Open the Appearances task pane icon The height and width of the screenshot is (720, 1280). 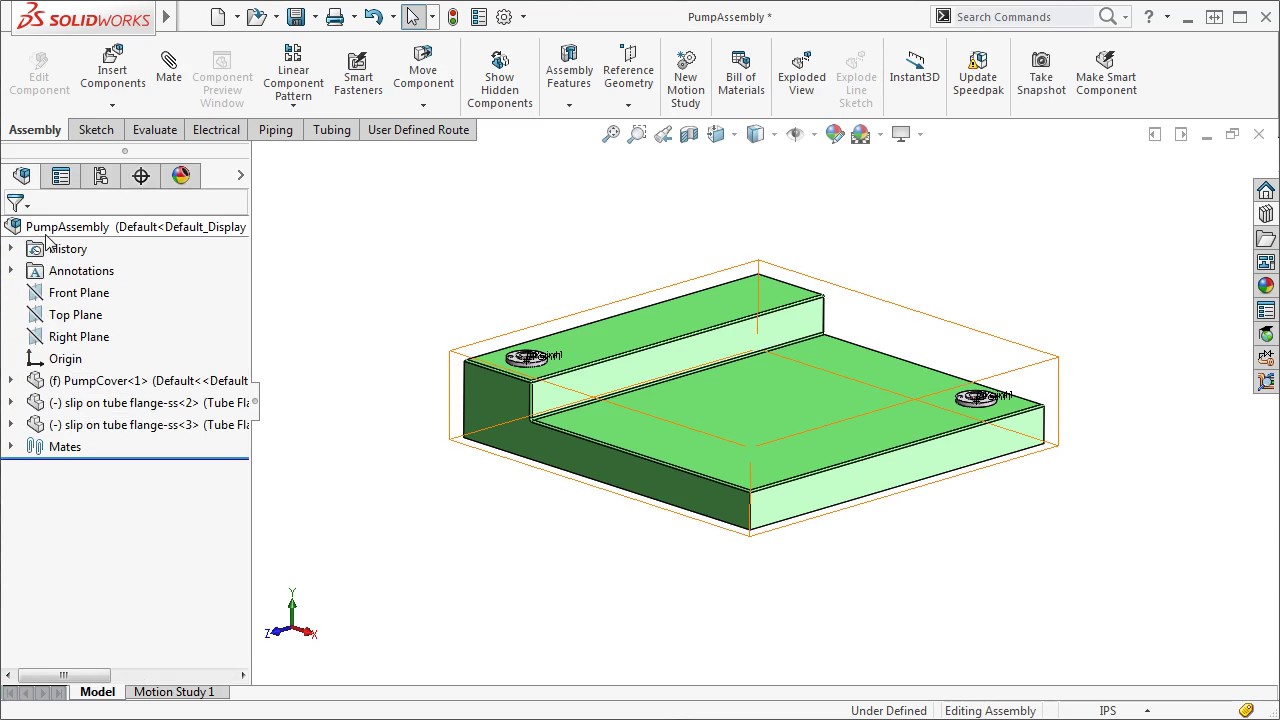(1266, 286)
